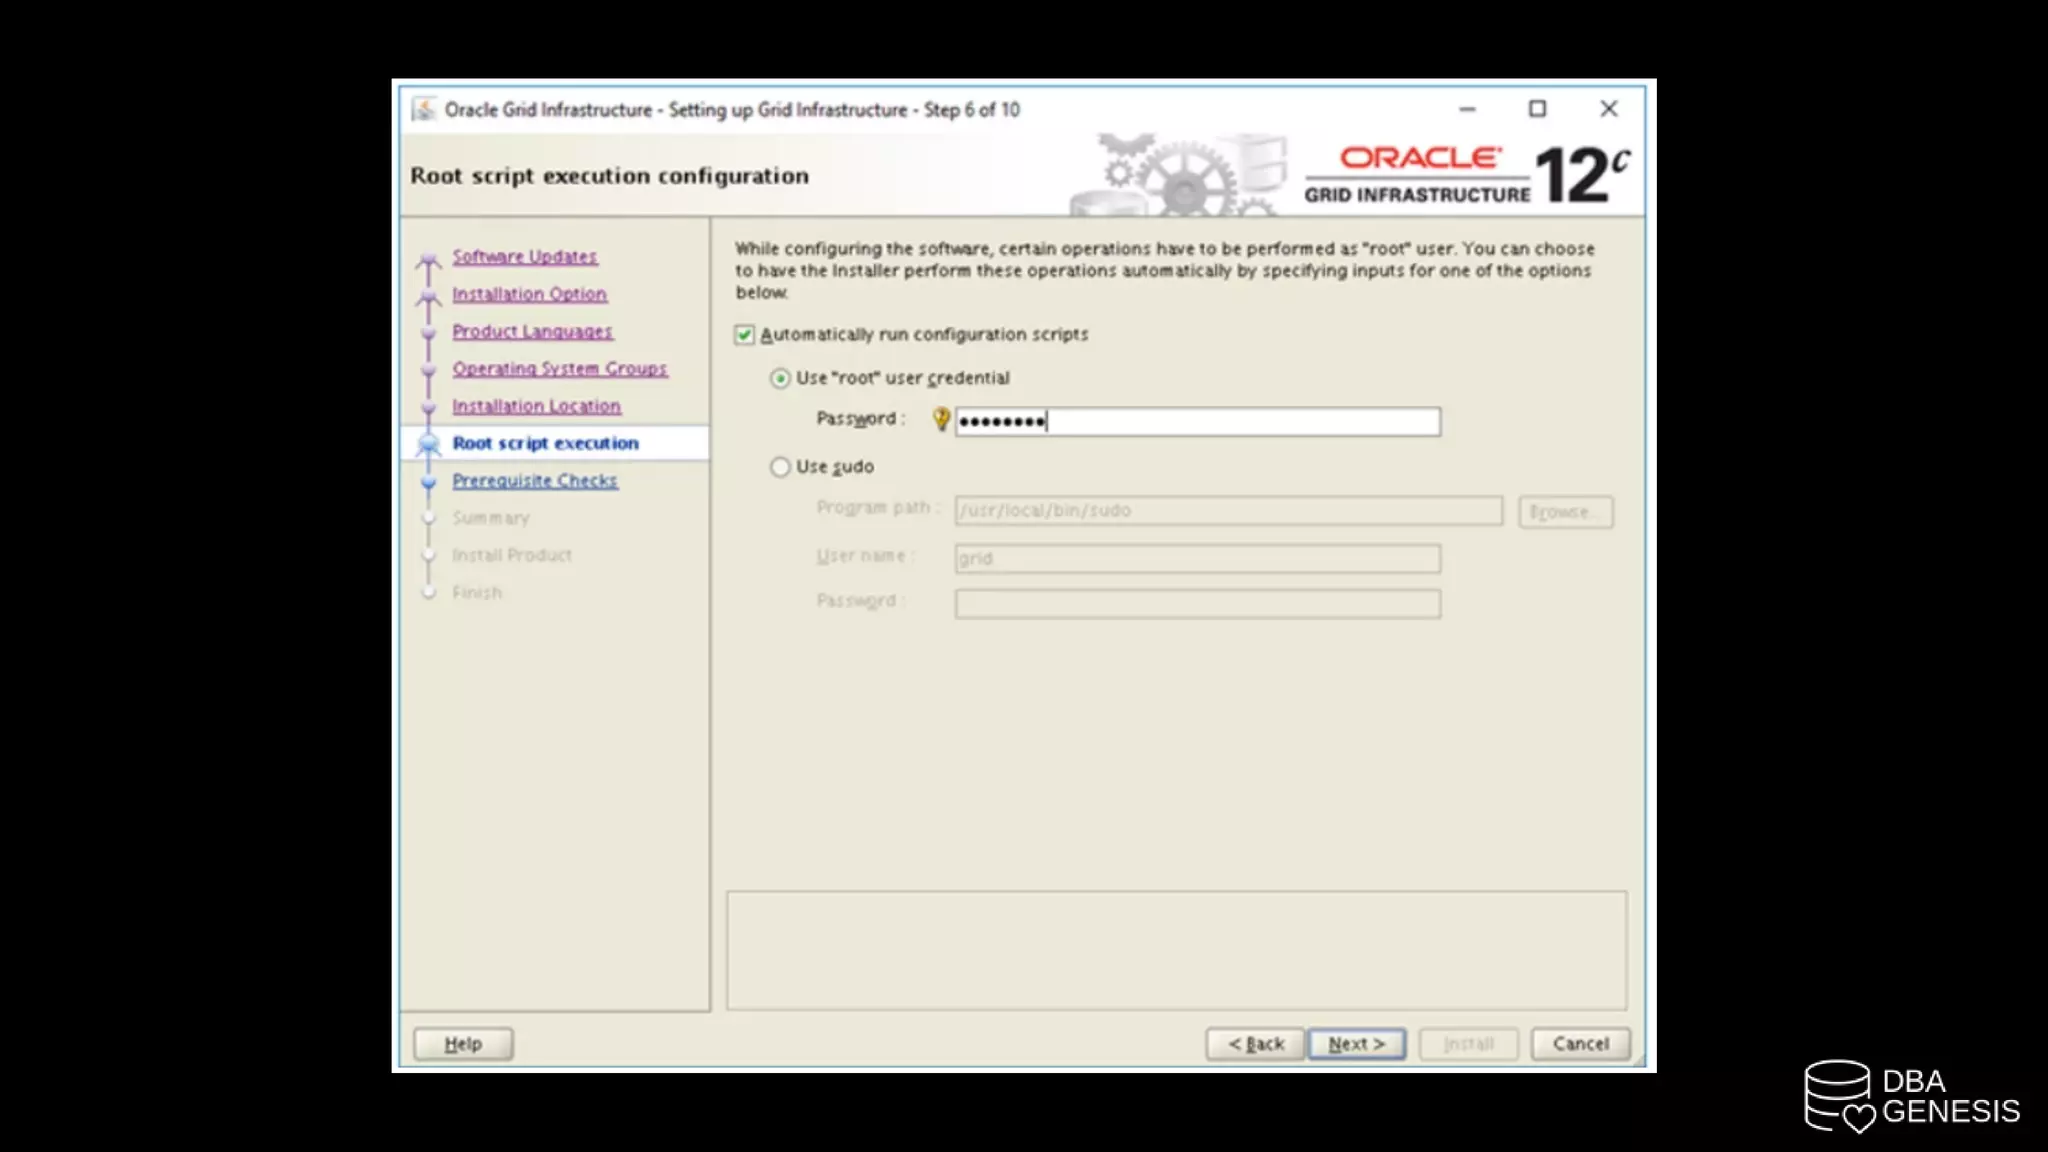Image resolution: width=2048 pixels, height=1152 pixels.
Task: Open the Installation Option step
Action: [529, 294]
